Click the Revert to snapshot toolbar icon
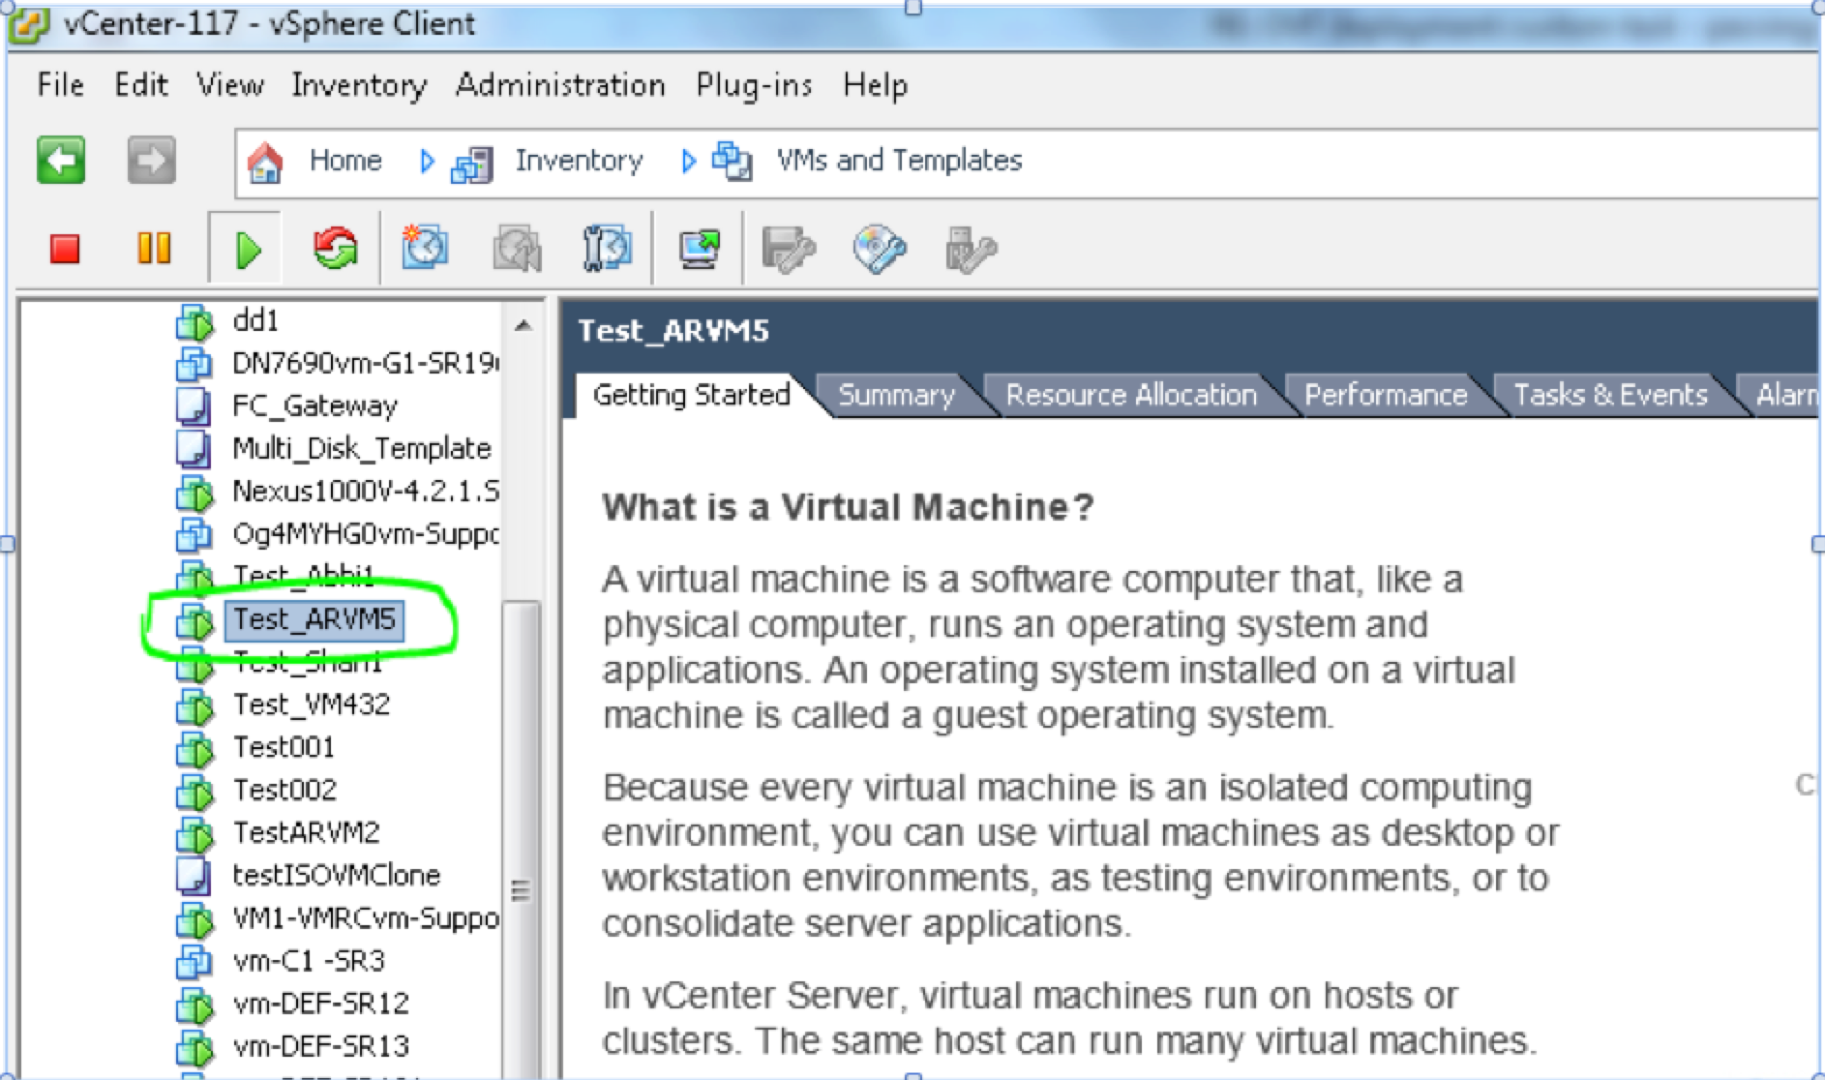The image size is (1825, 1080). 517,249
